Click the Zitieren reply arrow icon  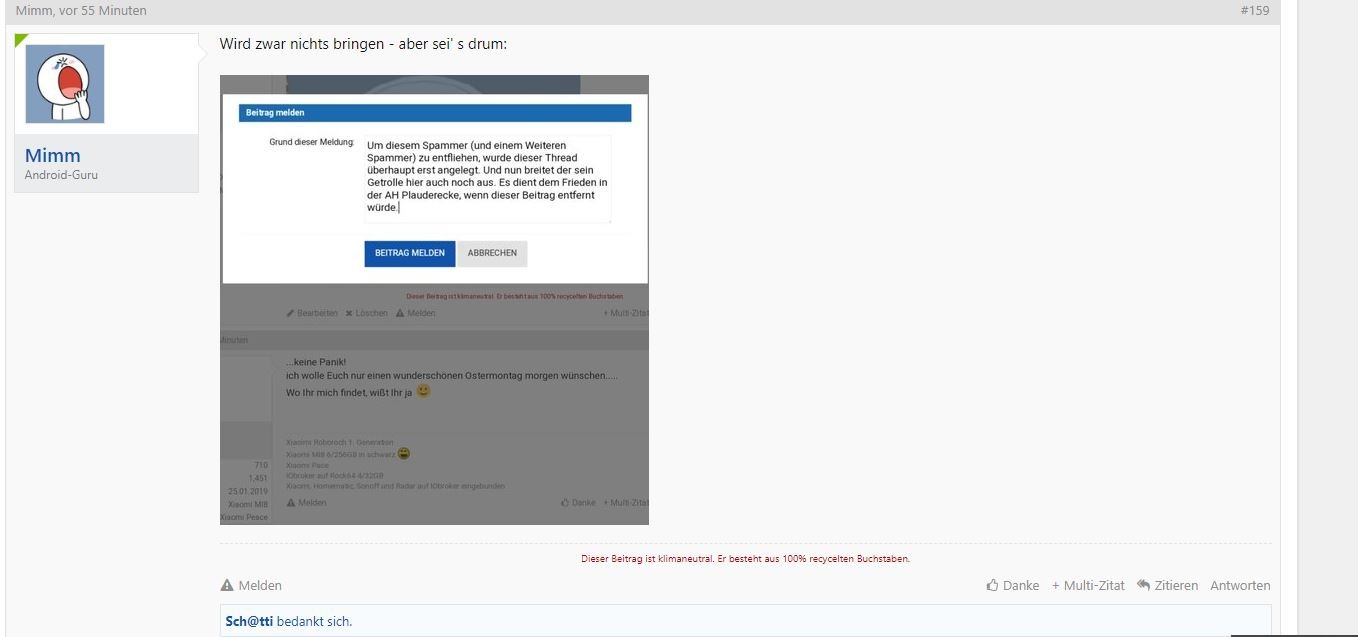(x=1143, y=585)
